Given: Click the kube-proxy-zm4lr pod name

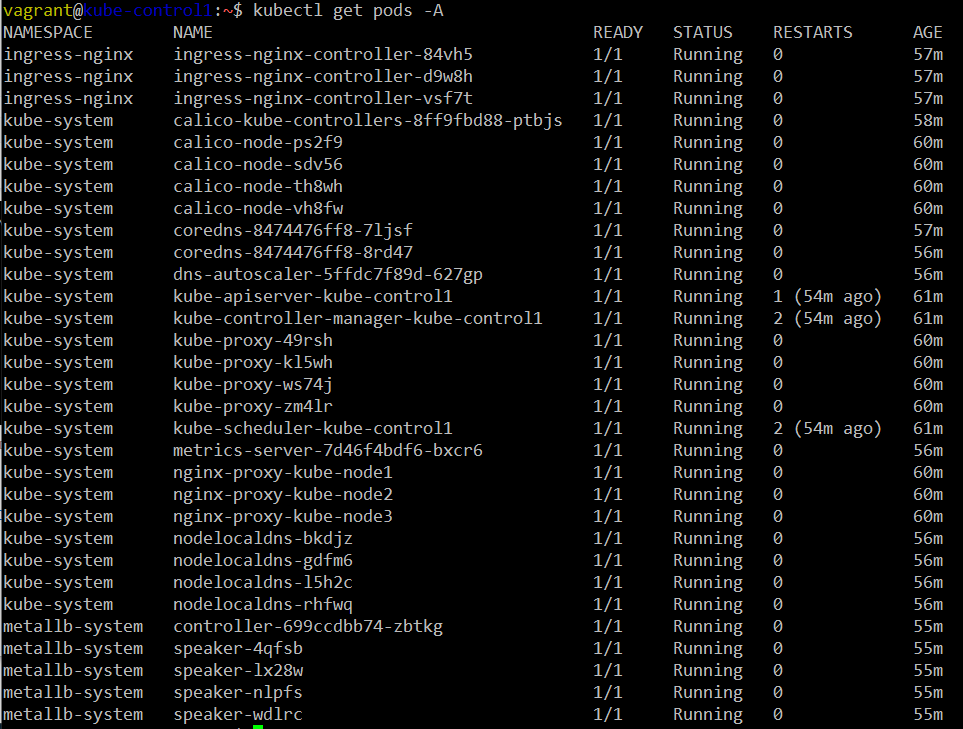Looking at the screenshot, I should coord(253,407).
